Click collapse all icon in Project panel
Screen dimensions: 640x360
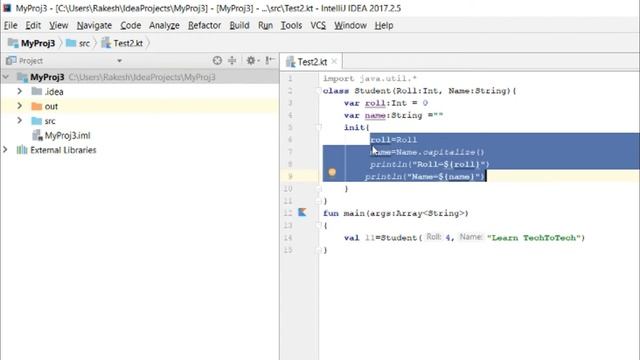(232, 61)
